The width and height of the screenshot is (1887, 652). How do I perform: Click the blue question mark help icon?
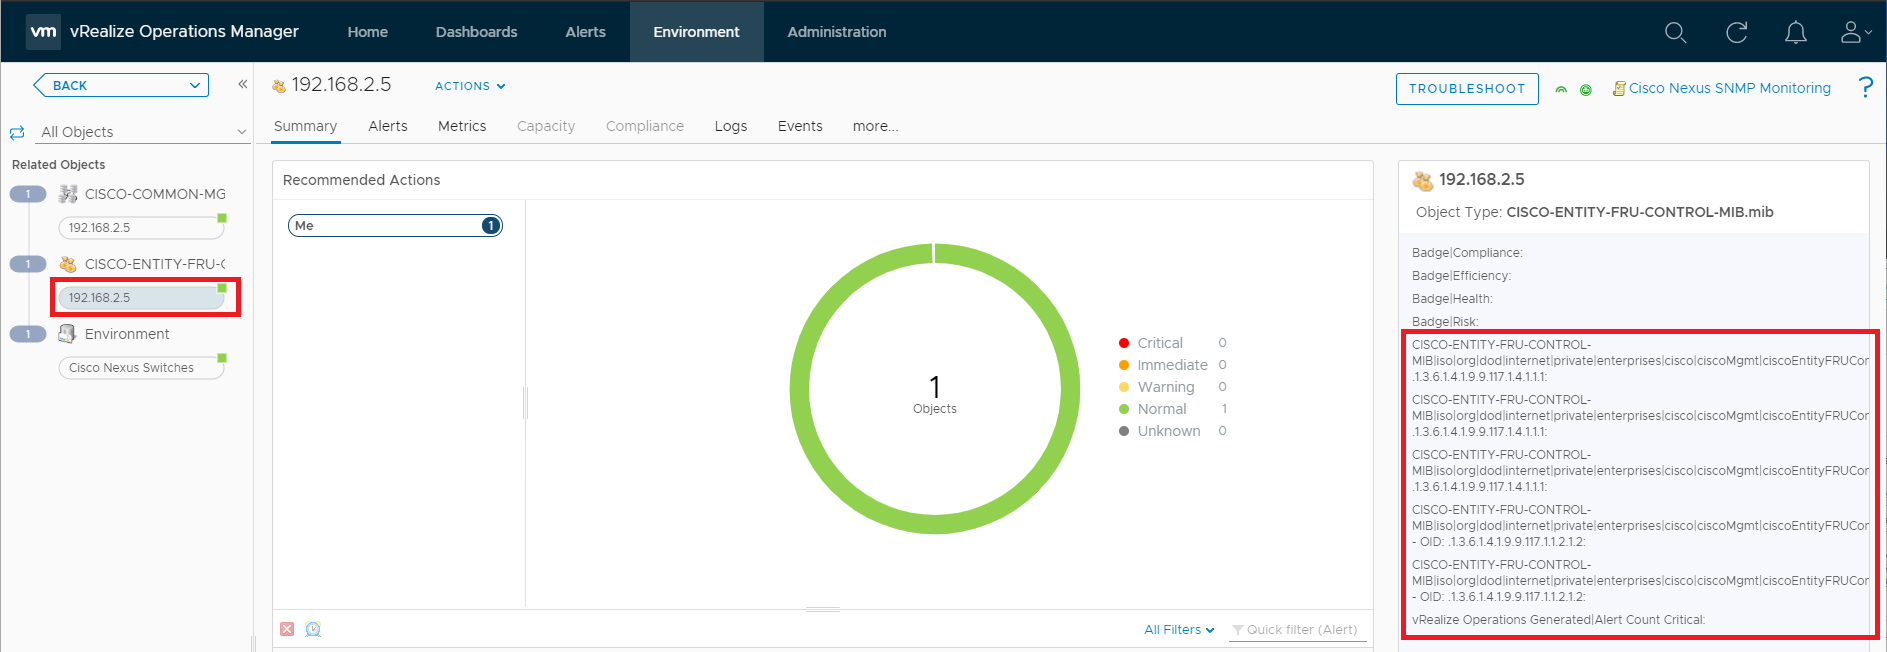click(x=1865, y=87)
